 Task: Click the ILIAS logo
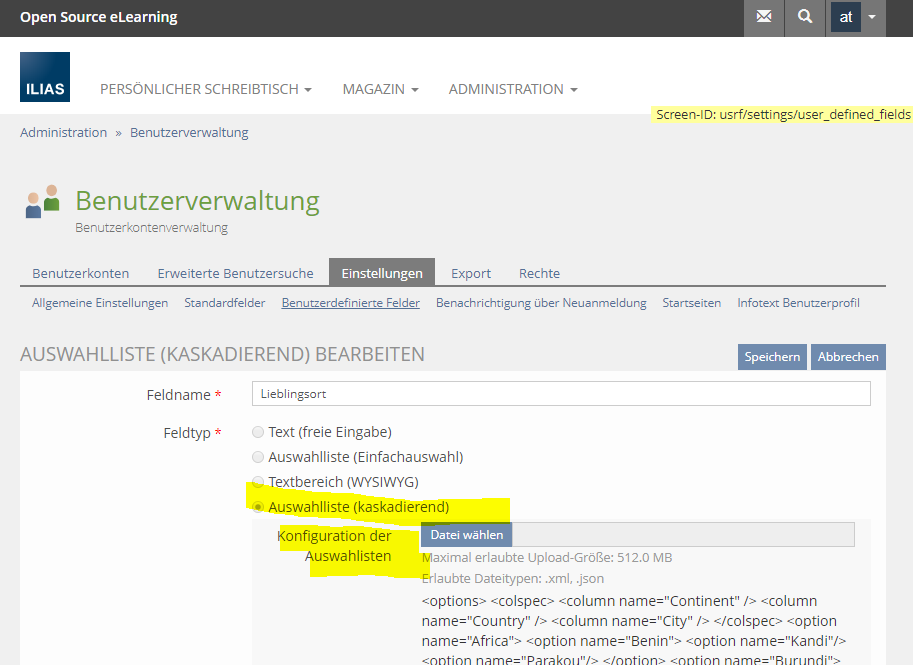[x=45, y=77]
